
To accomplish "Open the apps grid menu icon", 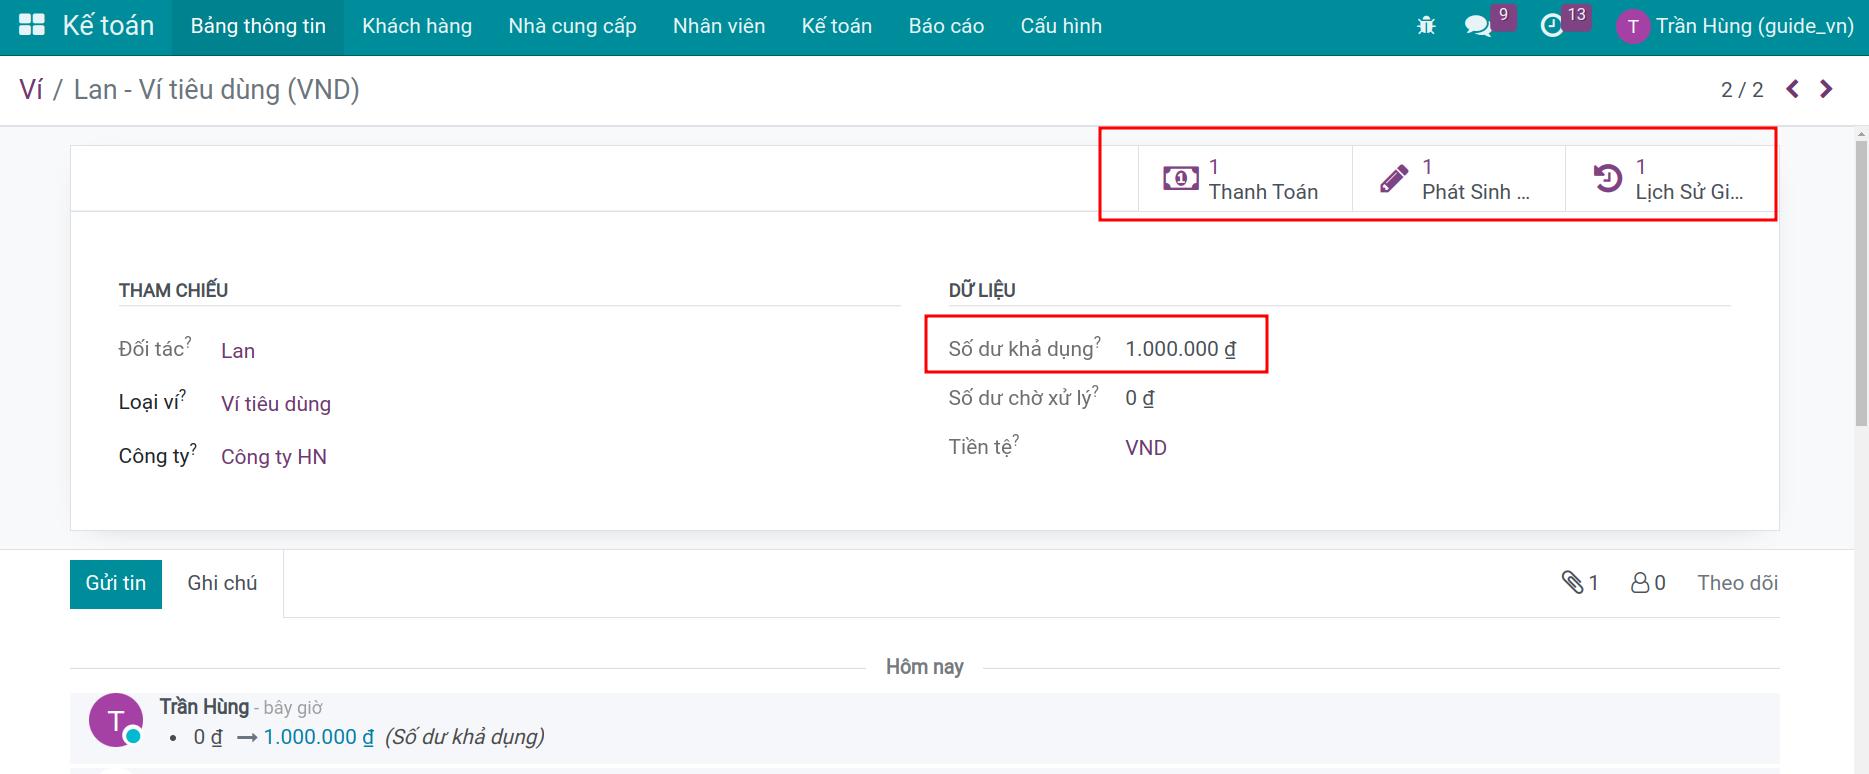I will point(32,26).
